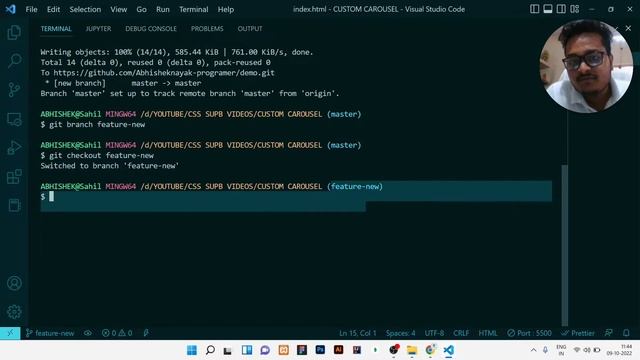Open the Source Control view
This screenshot has width=640, height=360.
(x=14, y=89)
